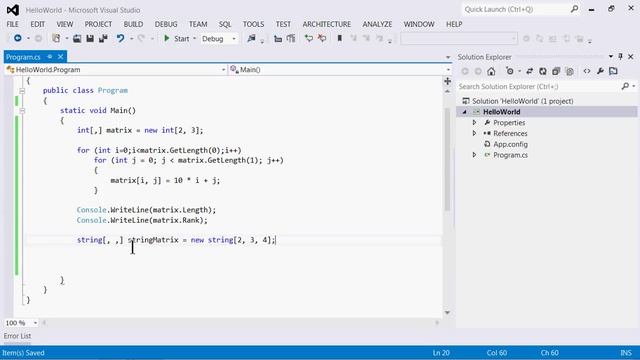The image size is (640, 360).
Task: Click the decrease indent toolbar icon
Action: coord(278,39)
